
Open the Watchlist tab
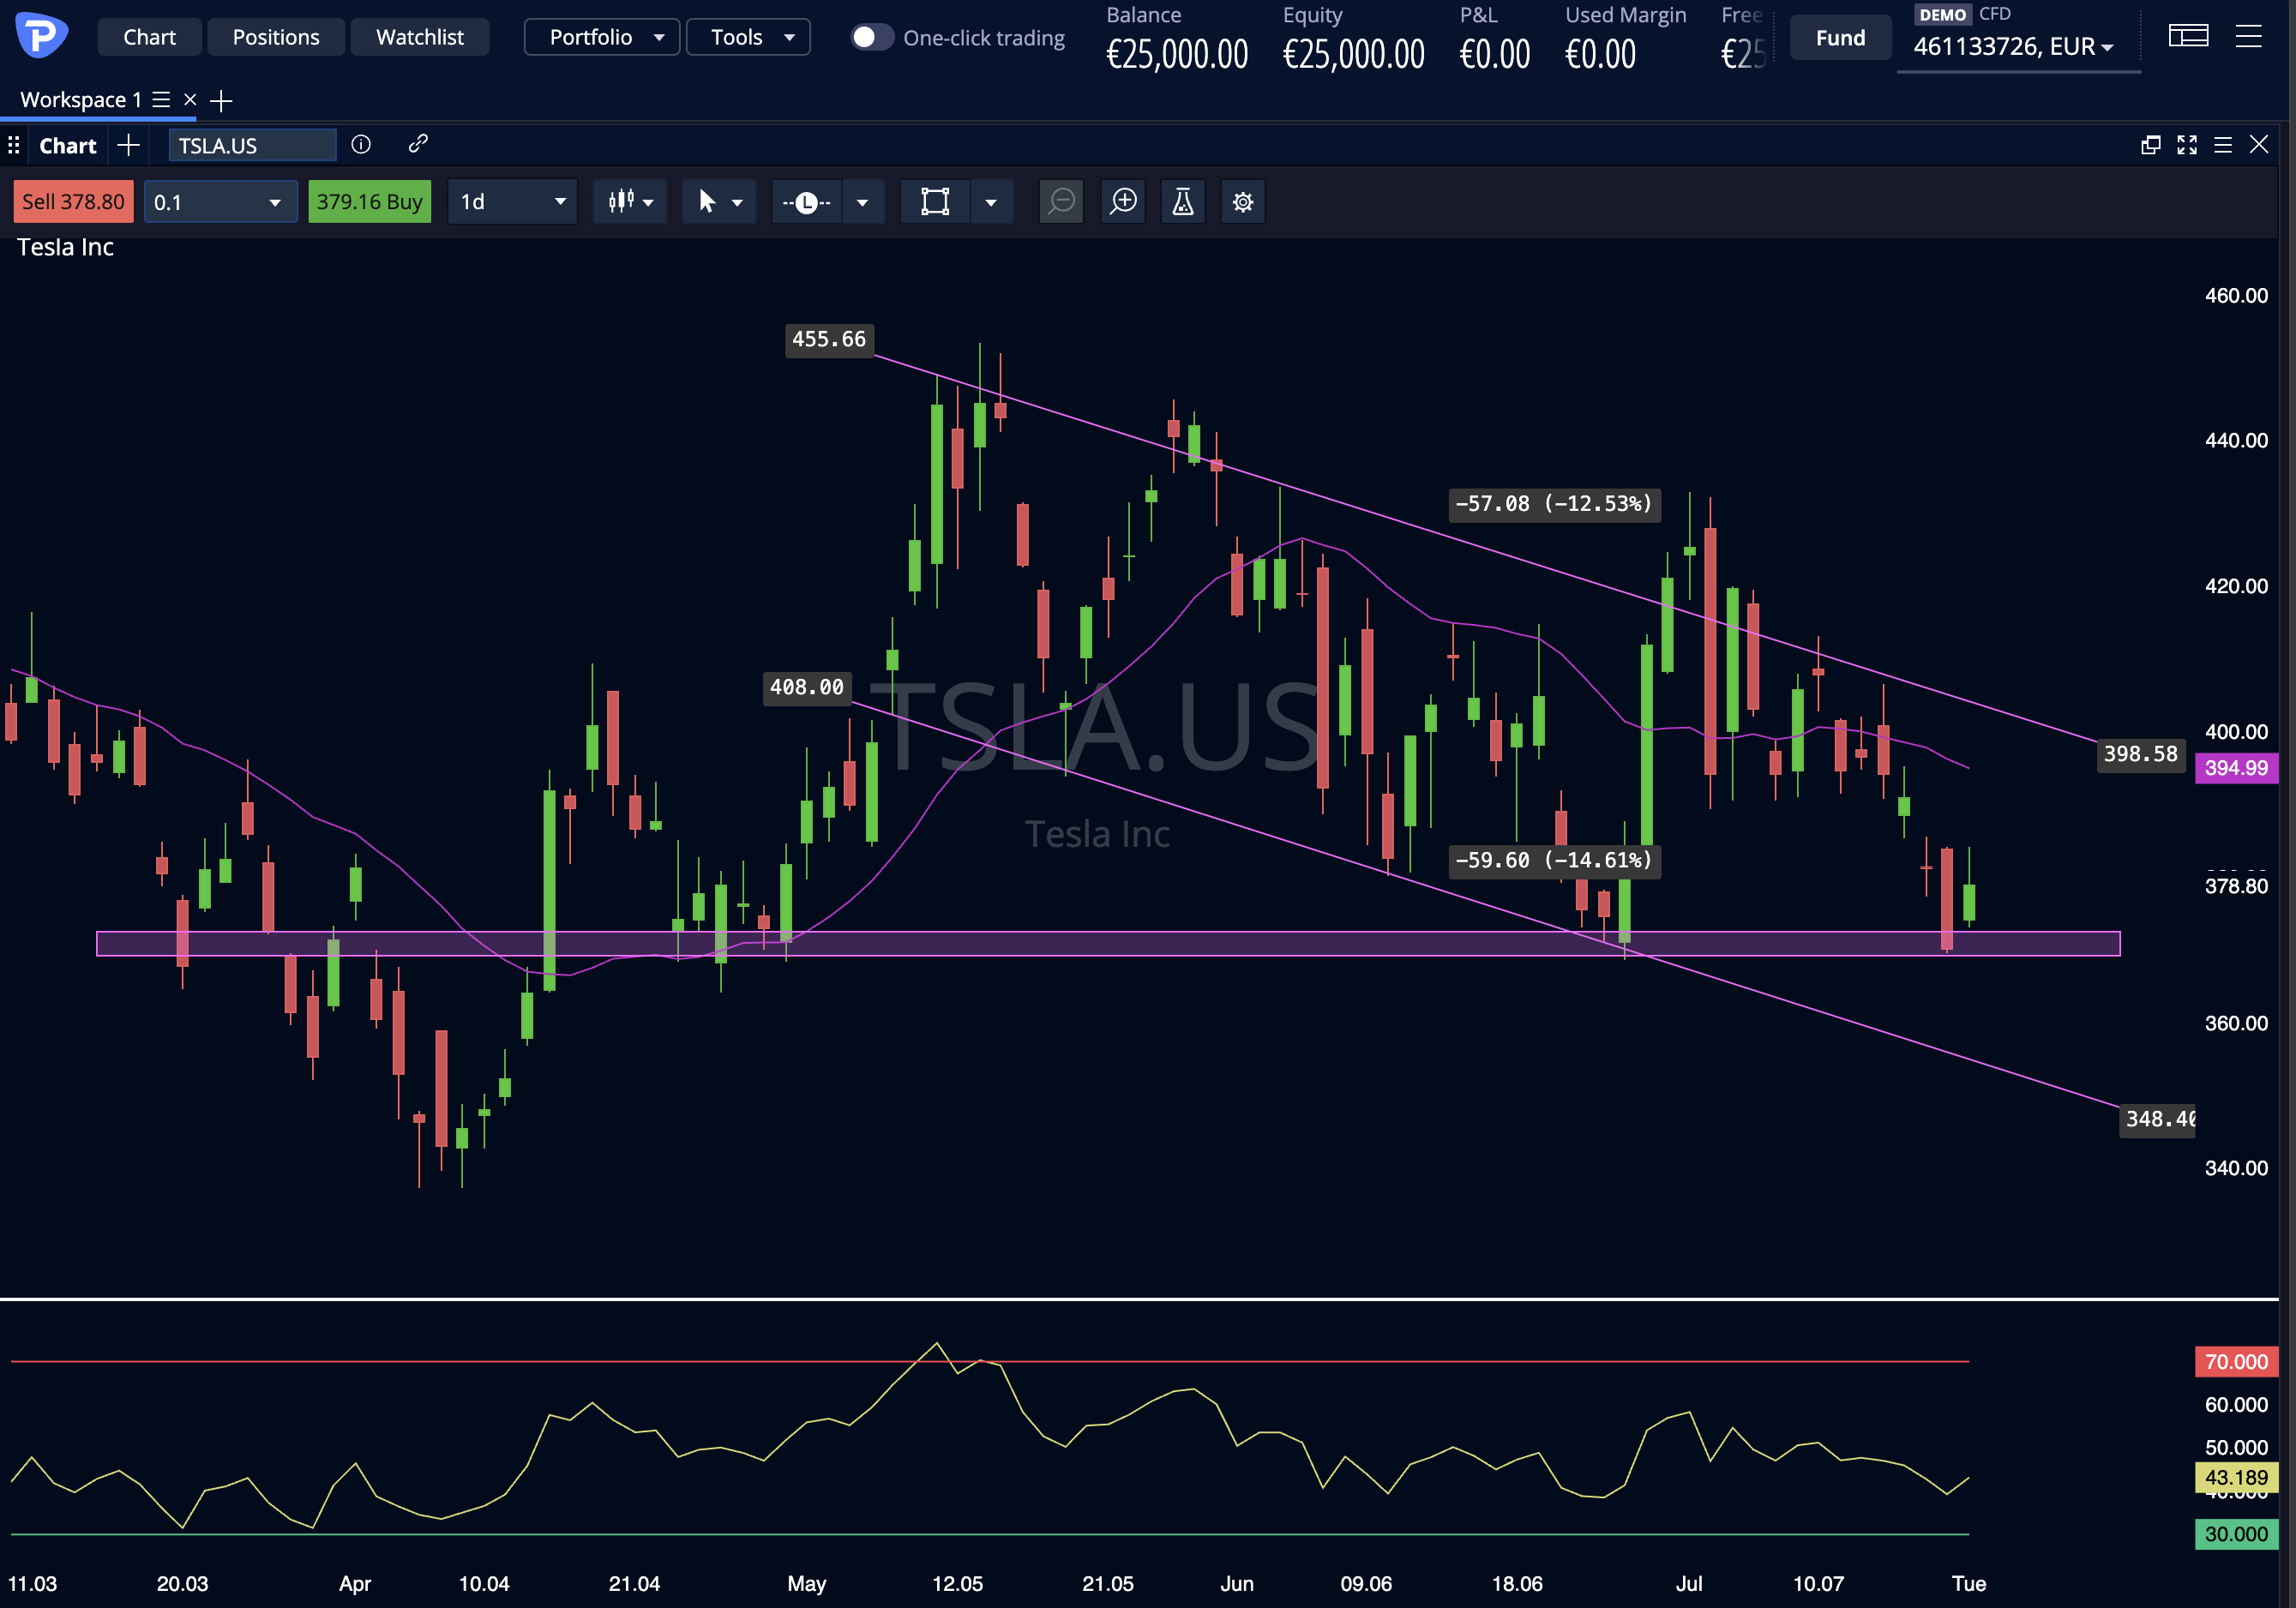coord(420,37)
